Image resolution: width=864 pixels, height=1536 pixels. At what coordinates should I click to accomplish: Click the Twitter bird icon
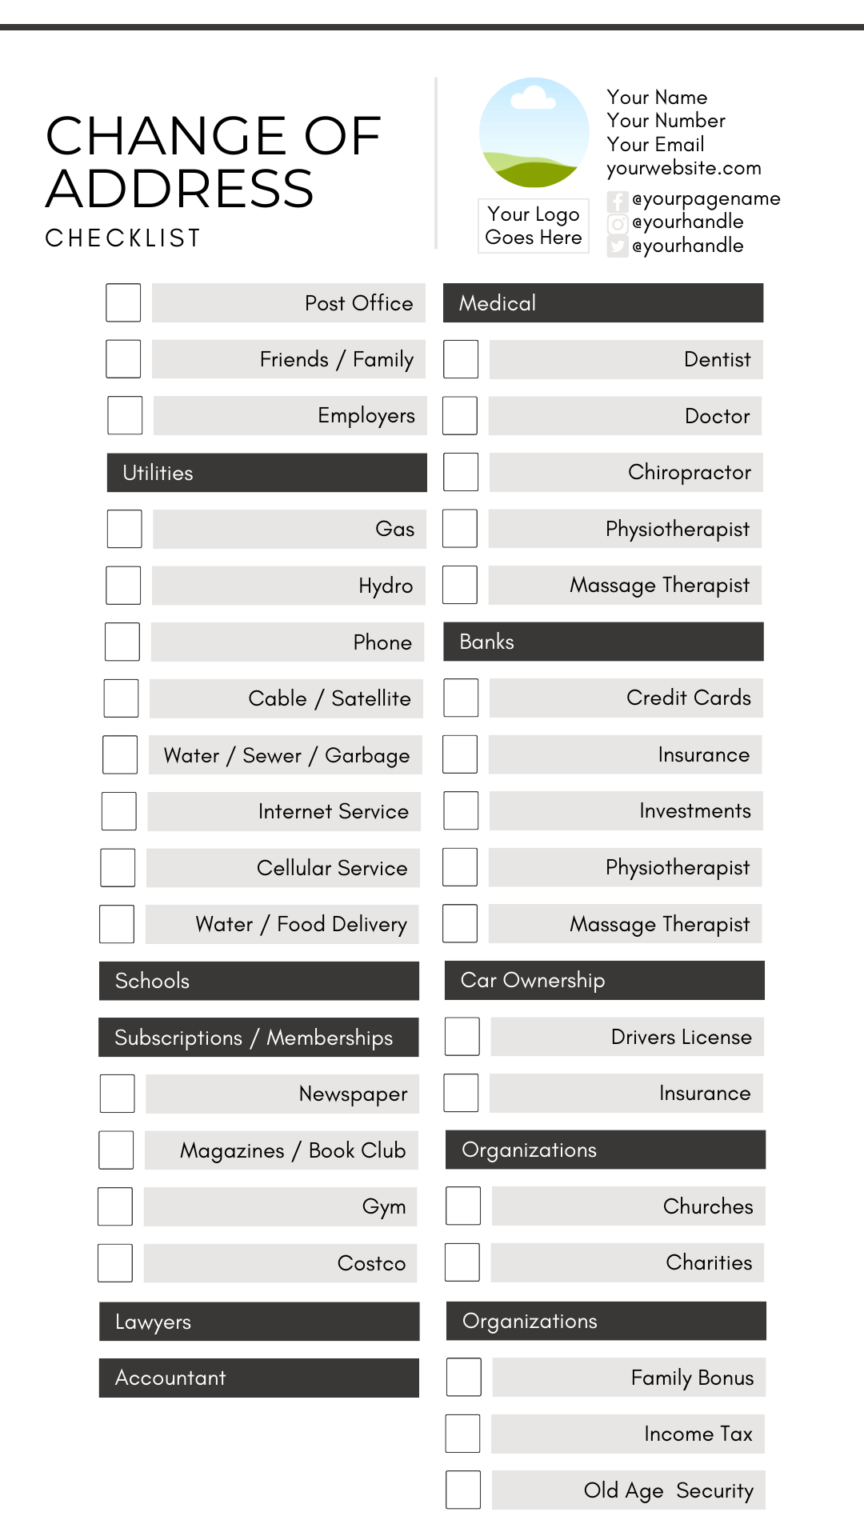point(618,247)
